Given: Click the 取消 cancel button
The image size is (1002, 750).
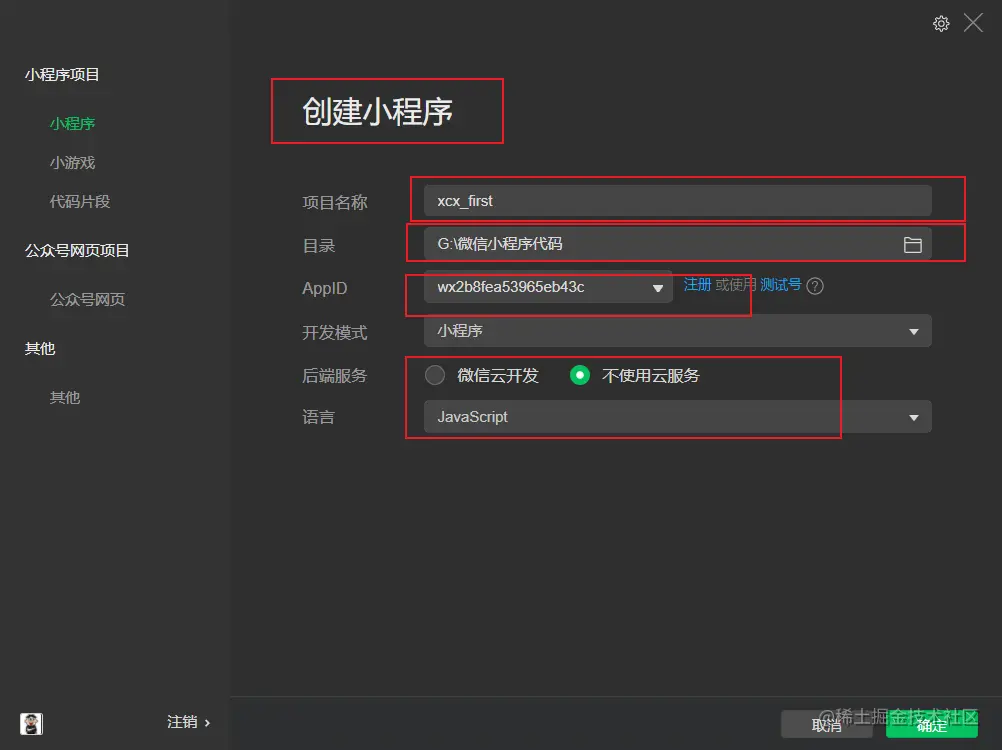Looking at the screenshot, I should [827, 726].
